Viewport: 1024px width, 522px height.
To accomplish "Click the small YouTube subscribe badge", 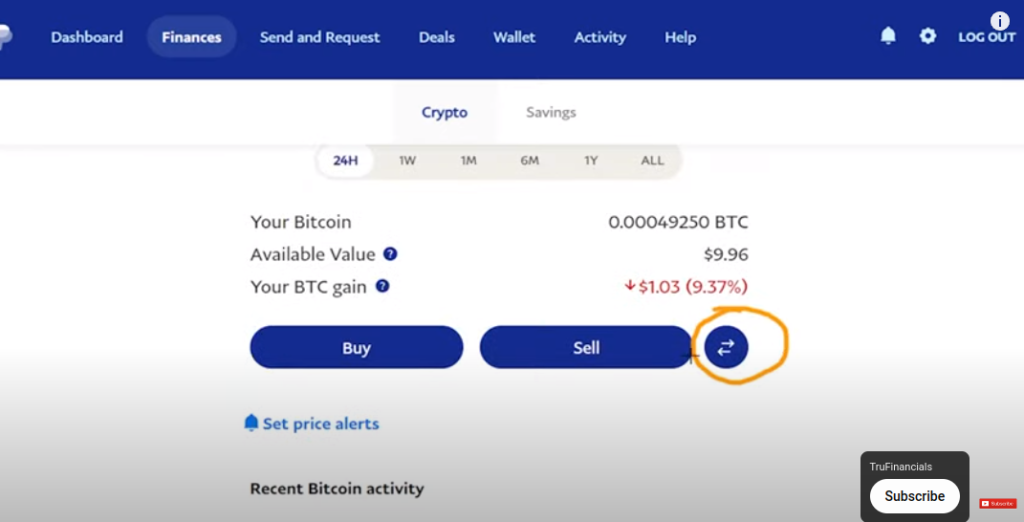I will pyautogui.click(x=997, y=504).
